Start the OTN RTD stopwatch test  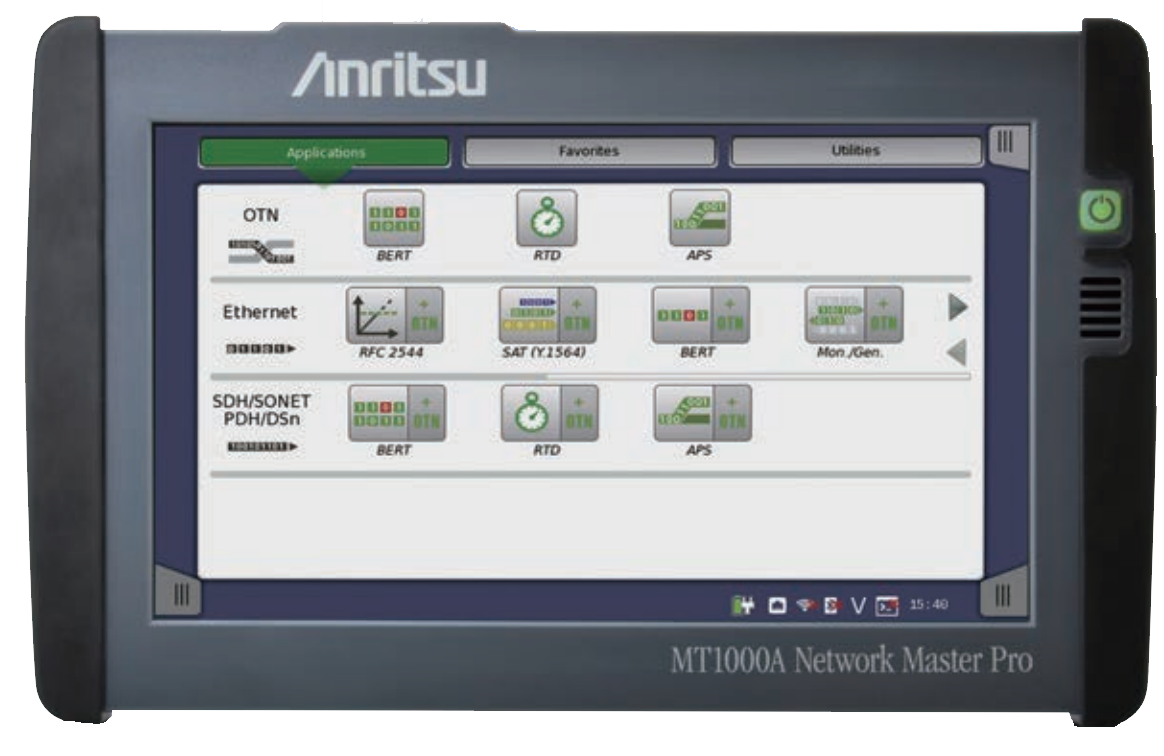[546, 218]
